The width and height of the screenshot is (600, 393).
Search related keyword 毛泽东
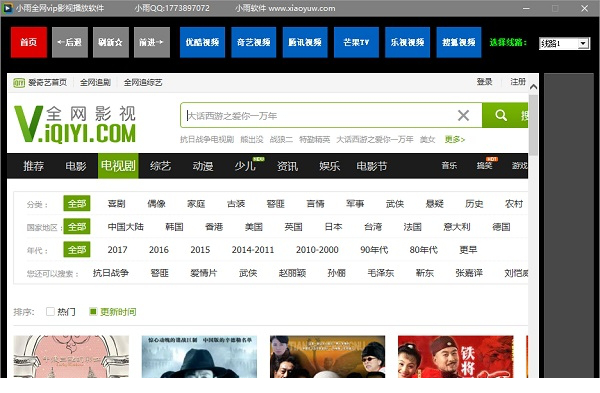point(381,273)
